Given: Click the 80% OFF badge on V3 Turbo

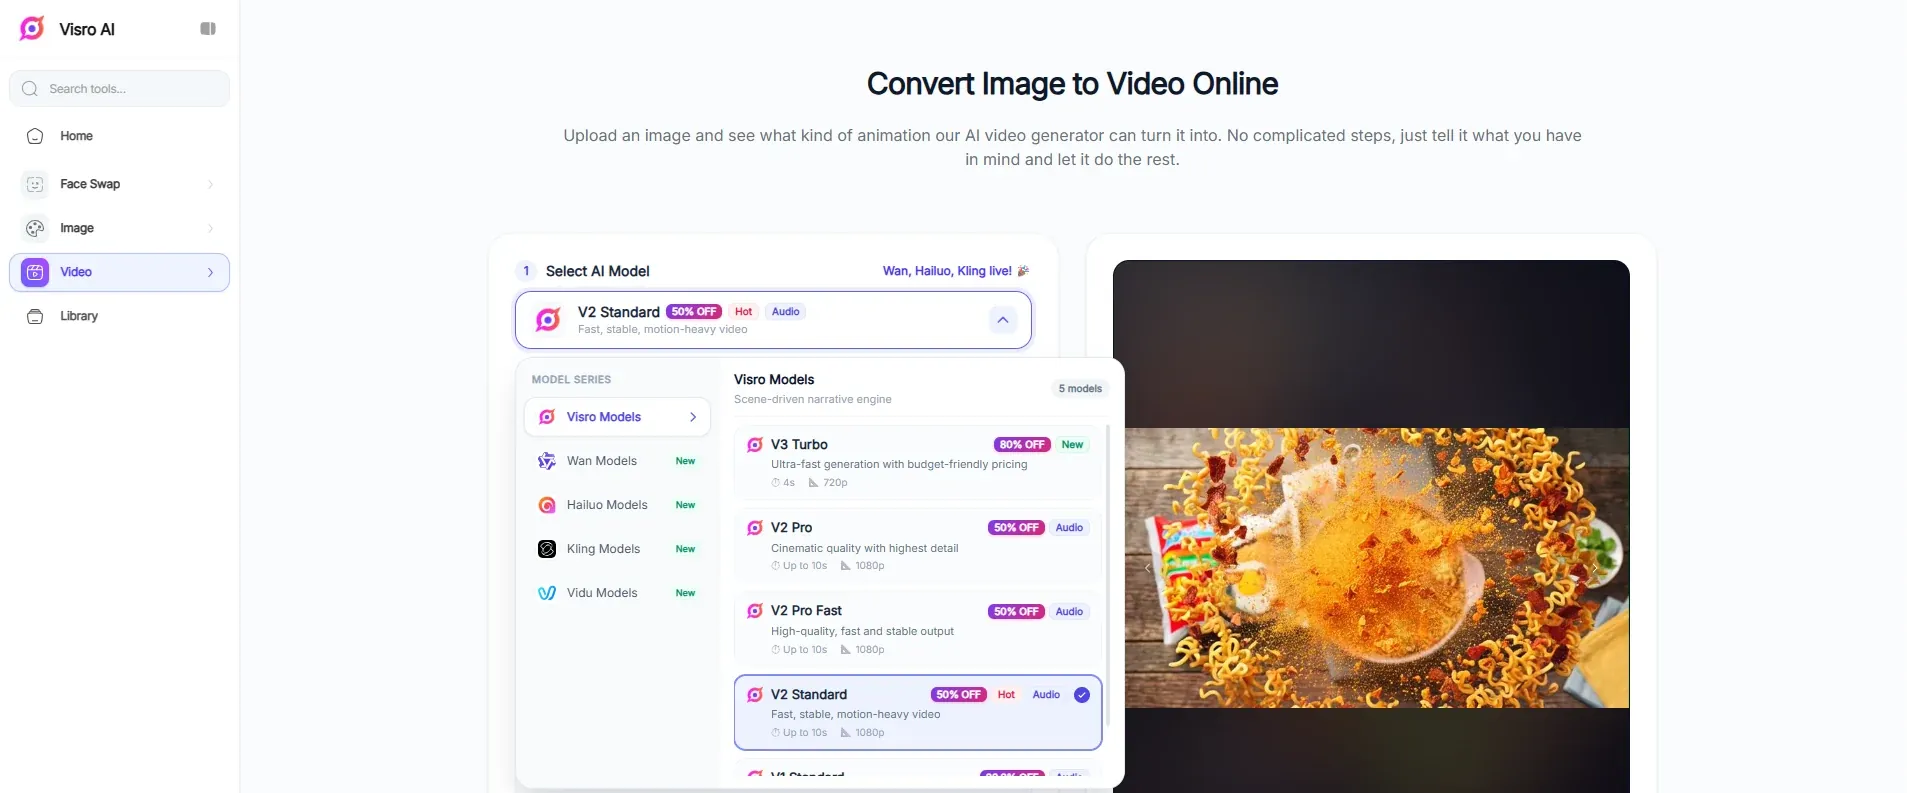Looking at the screenshot, I should (x=1021, y=445).
